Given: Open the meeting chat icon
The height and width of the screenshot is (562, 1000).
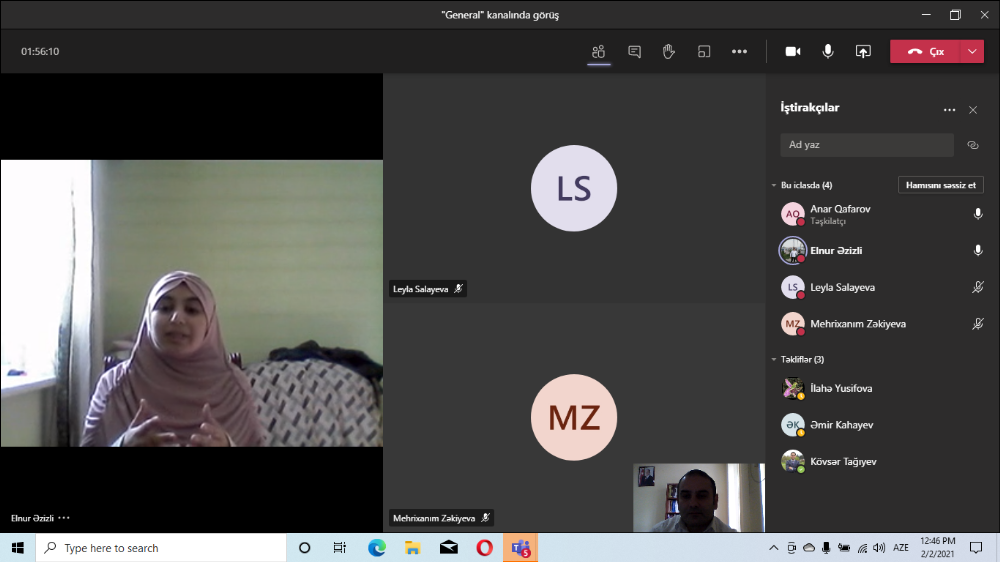Looking at the screenshot, I should (x=634, y=52).
